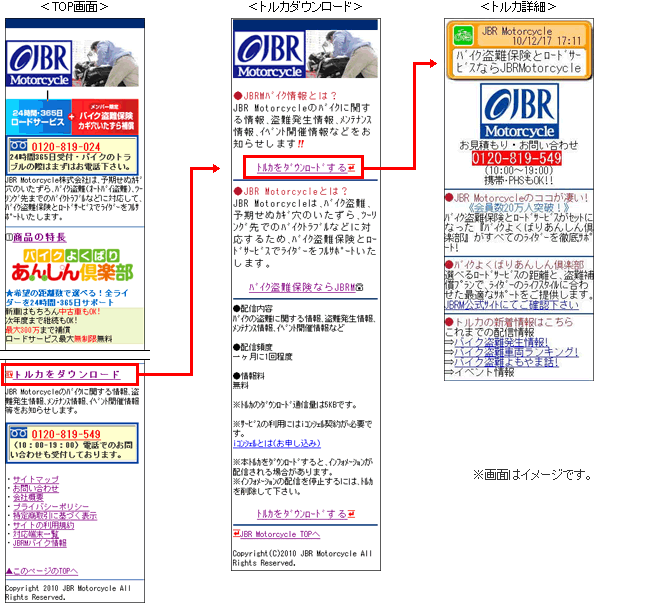Click the 携帯・PHSもOK!! text

point(519,180)
